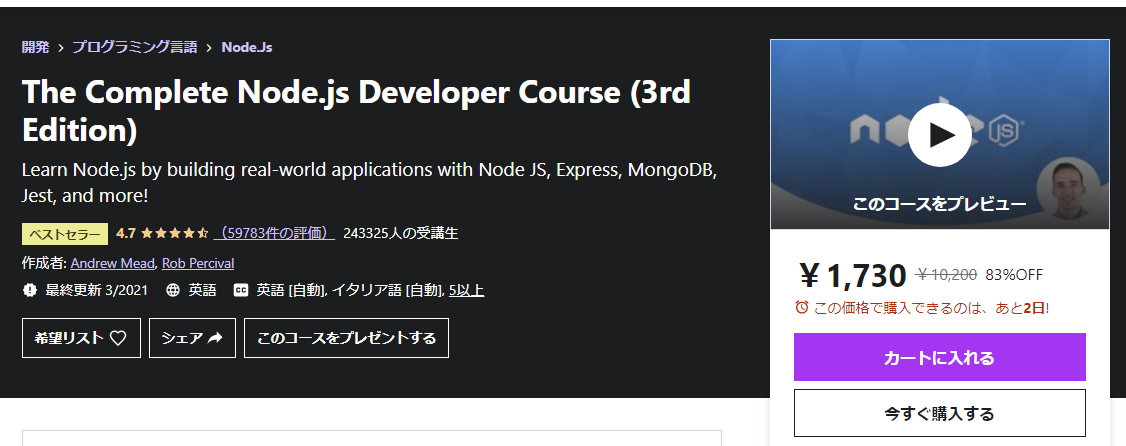
Task: Click the 83%OFF discount label
Action: click(1014, 274)
